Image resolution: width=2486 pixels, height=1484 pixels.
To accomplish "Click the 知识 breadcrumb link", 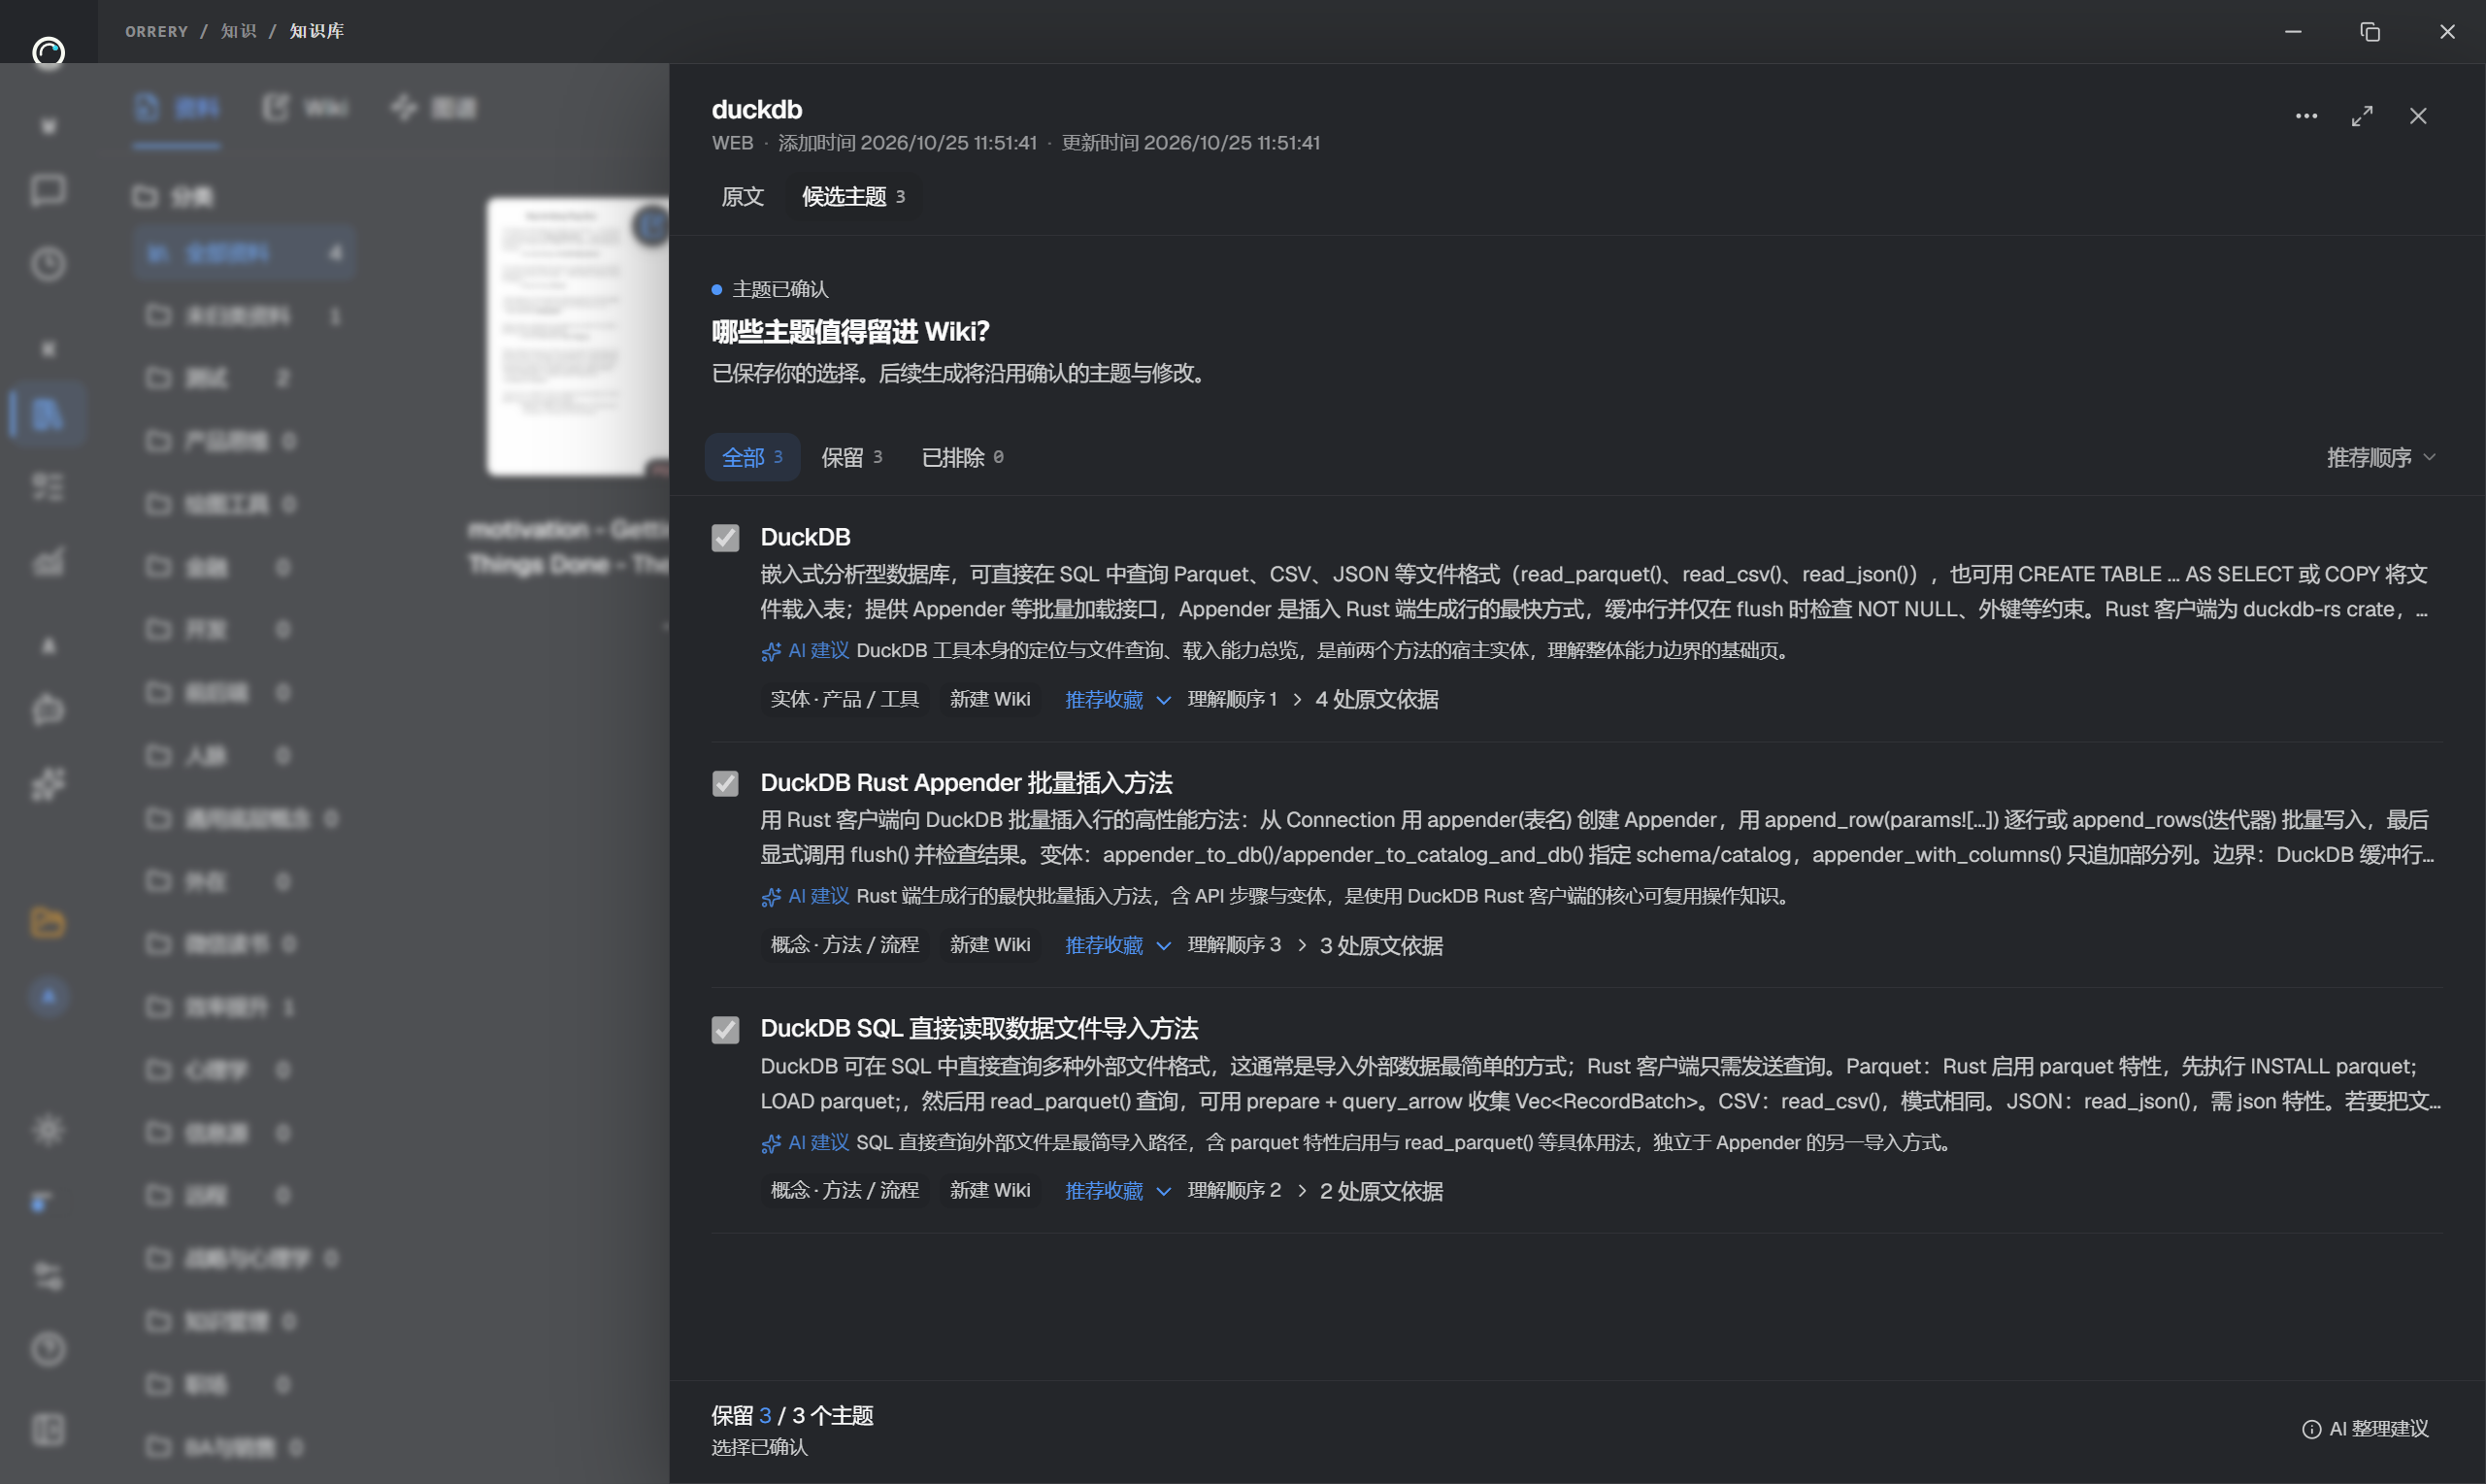I will click(238, 31).
